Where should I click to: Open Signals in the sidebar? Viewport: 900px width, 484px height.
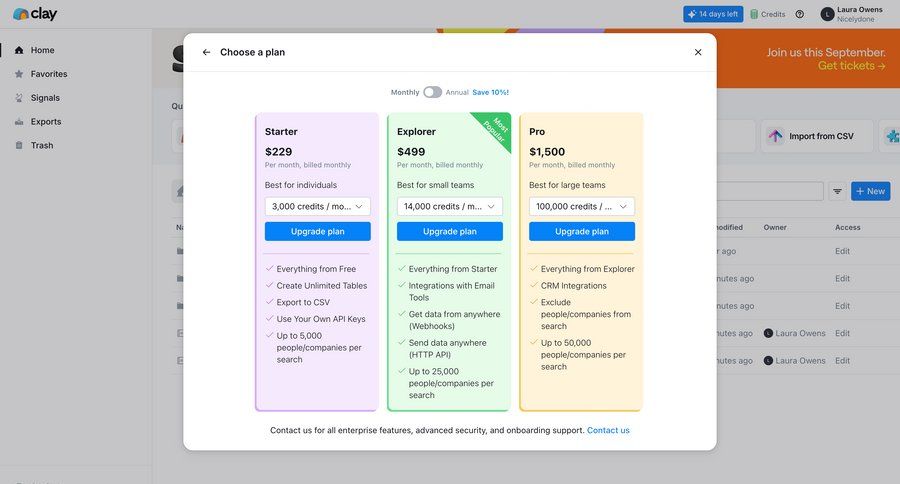point(45,98)
